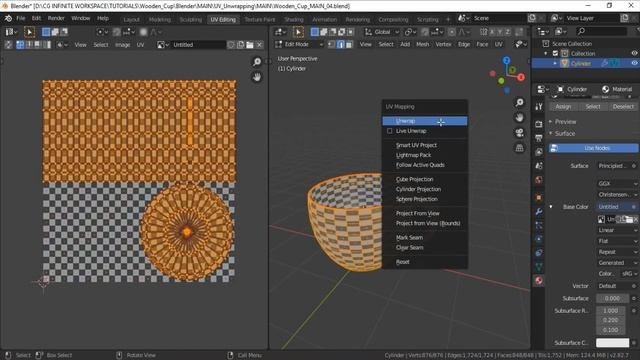The width and height of the screenshot is (640, 360).
Task: Open the Render properties tab
Action: [x=539, y=124]
